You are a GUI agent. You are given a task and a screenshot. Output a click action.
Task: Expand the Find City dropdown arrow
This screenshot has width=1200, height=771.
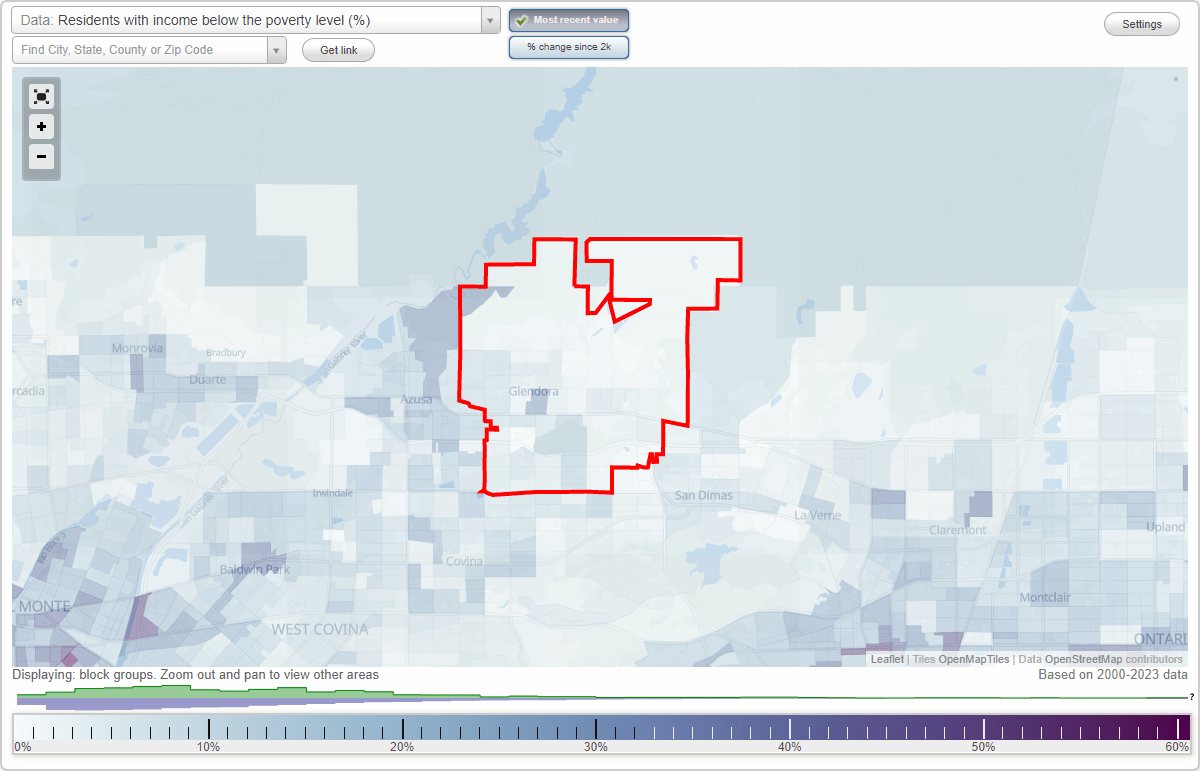(x=277, y=49)
